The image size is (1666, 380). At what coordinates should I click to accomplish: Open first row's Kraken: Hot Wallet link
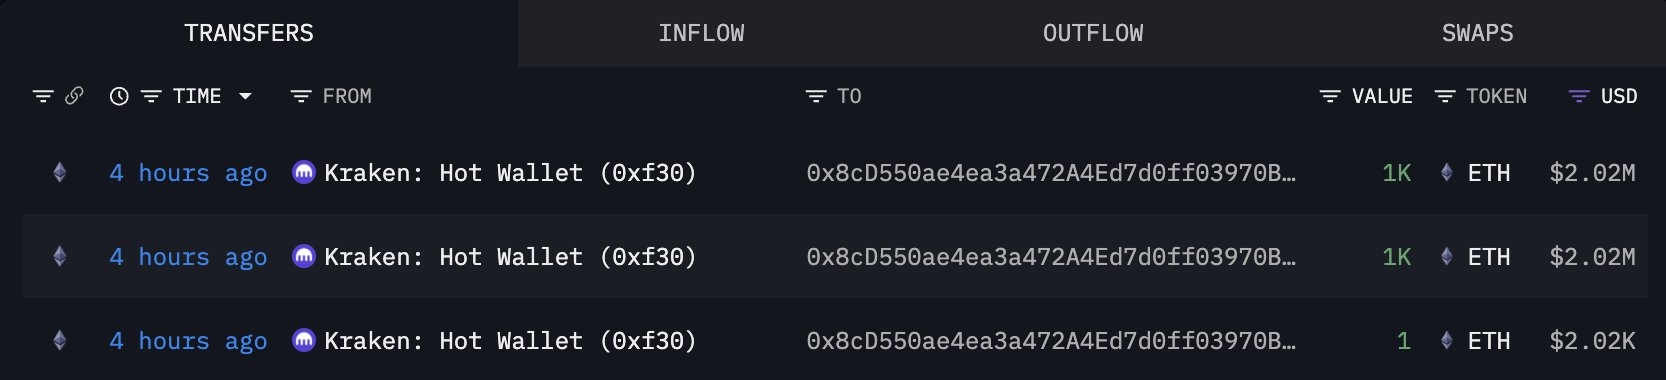point(510,173)
